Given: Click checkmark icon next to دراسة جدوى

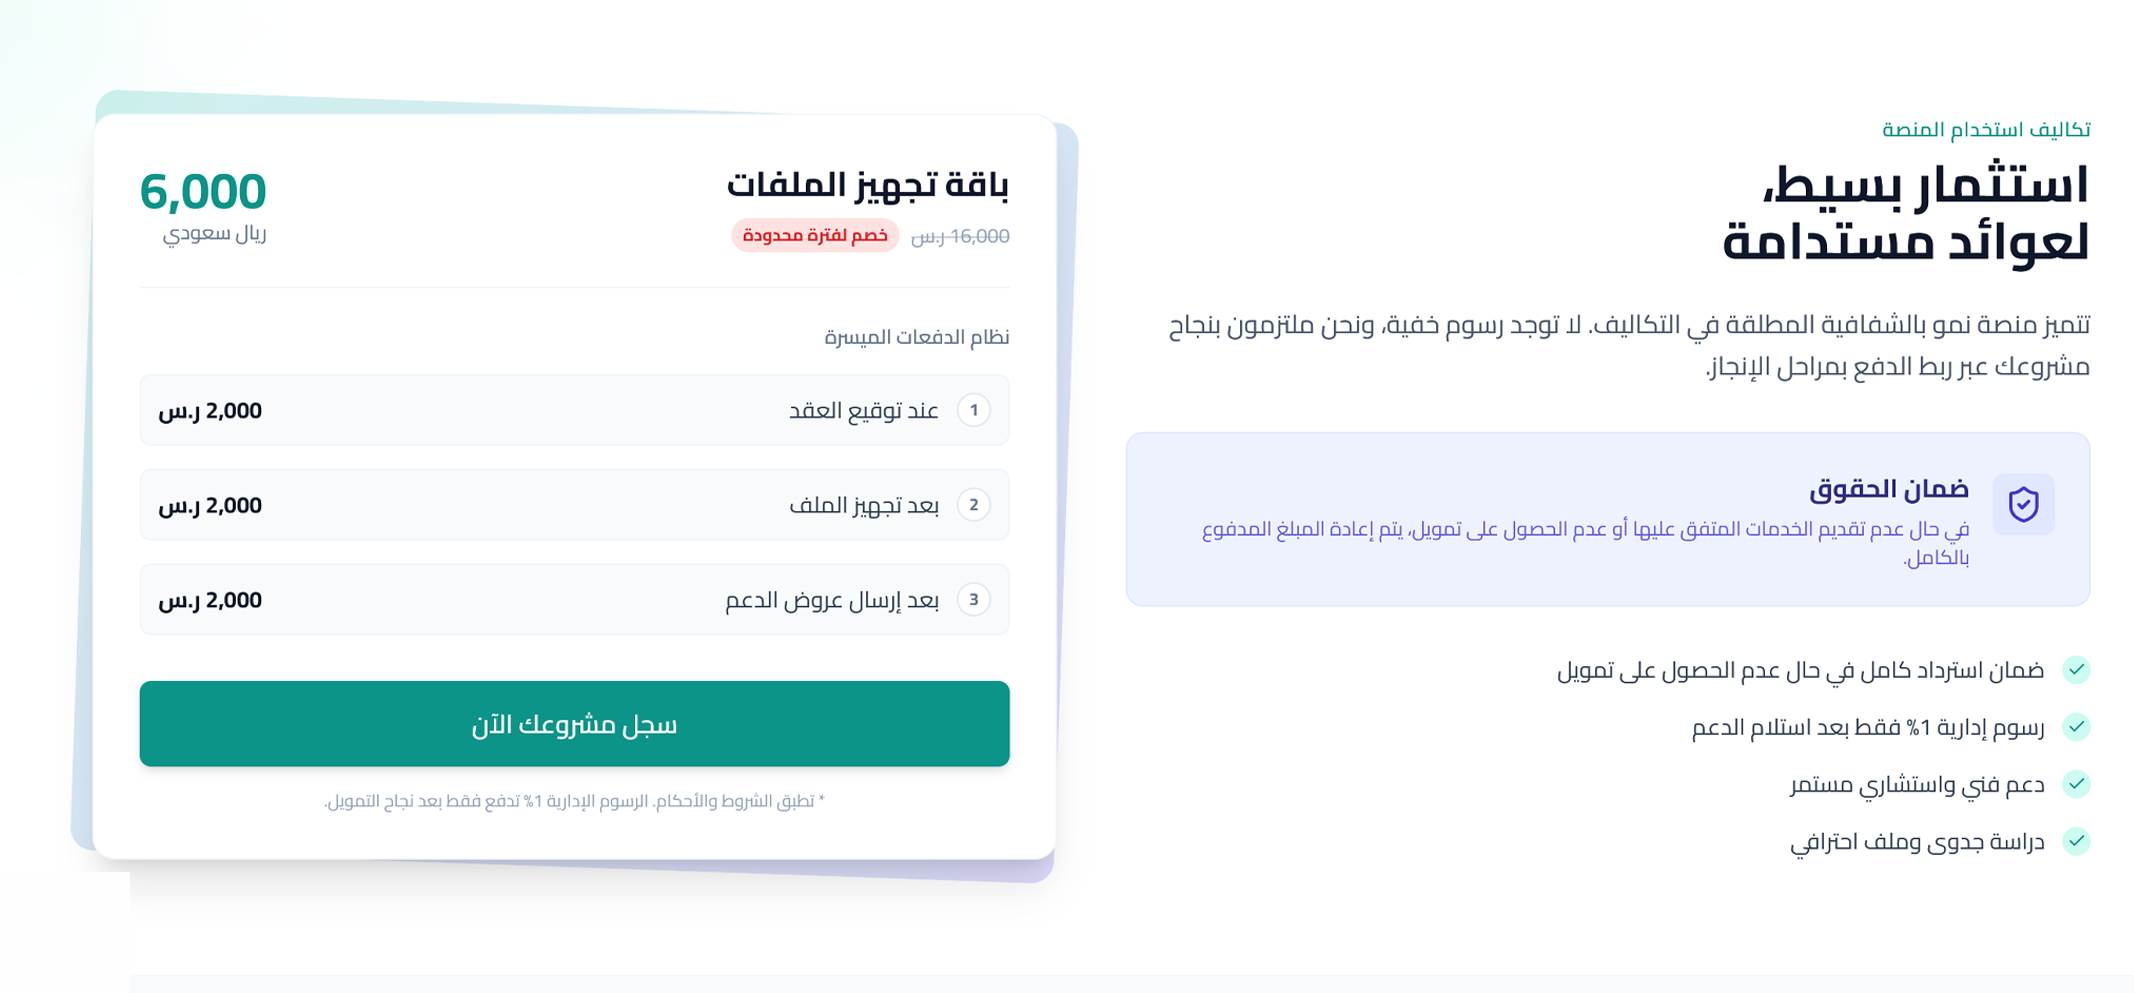Looking at the screenshot, I should click(2076, 841).
